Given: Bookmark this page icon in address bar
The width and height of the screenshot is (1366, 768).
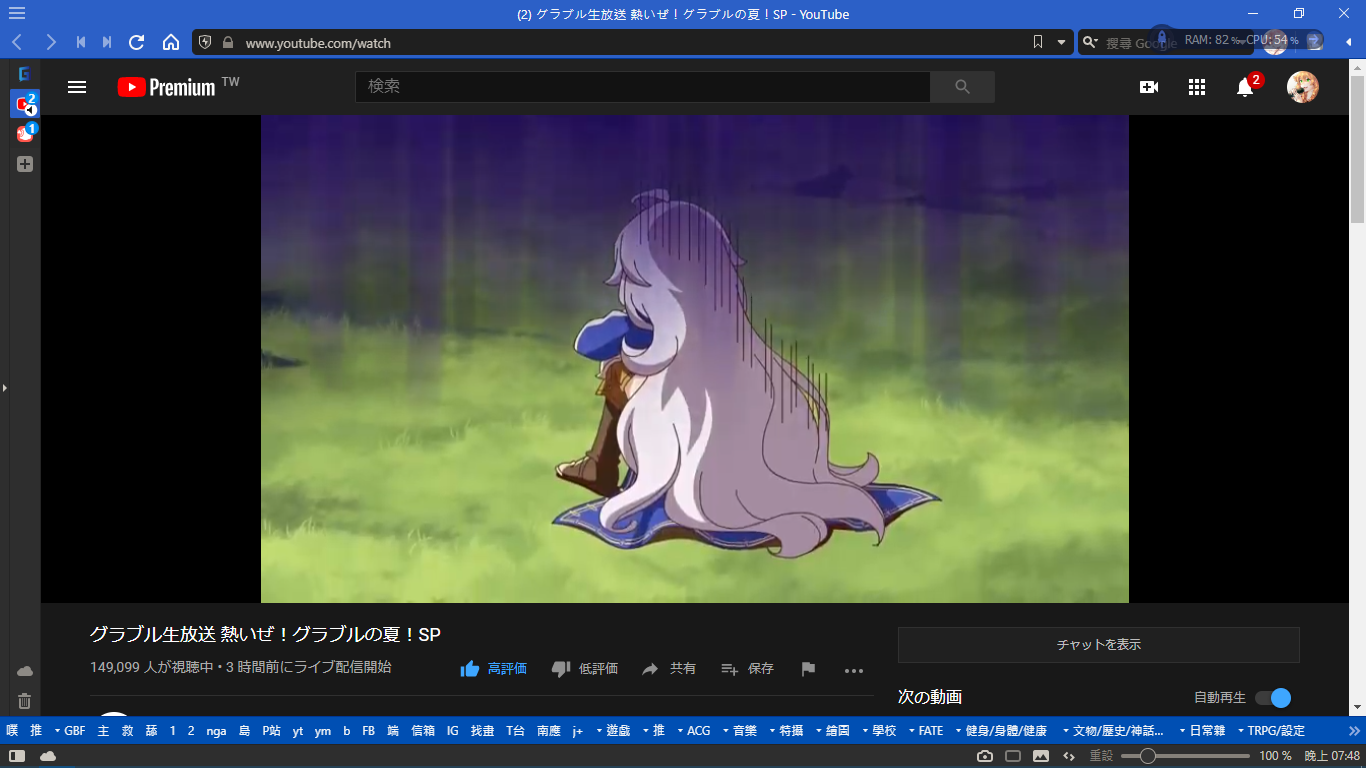Looking at the screenshot, I should [1038, 42].
